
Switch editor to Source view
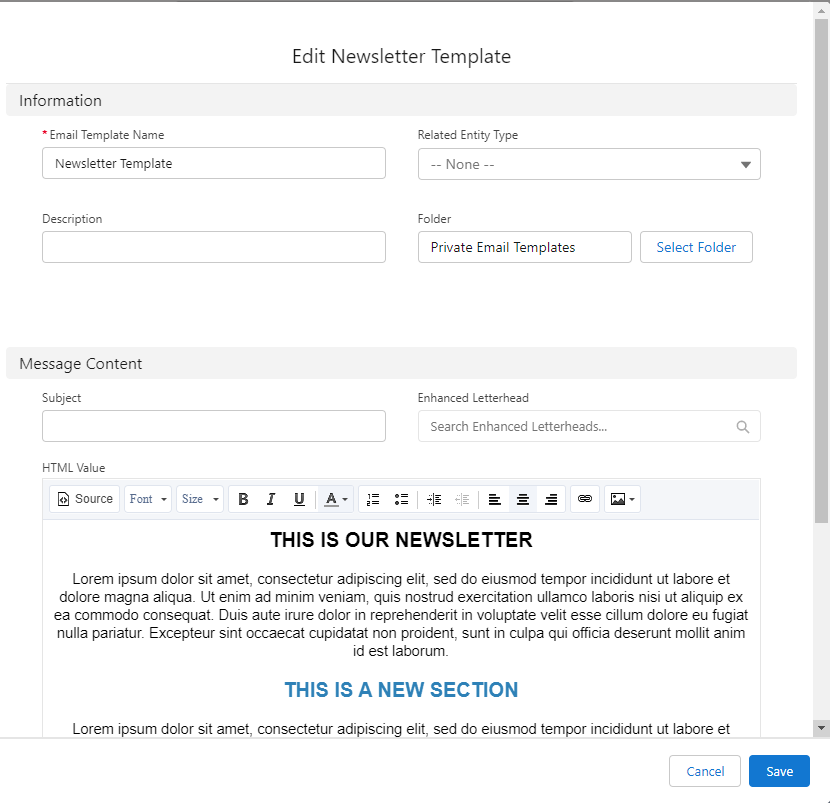pos(85,499)
